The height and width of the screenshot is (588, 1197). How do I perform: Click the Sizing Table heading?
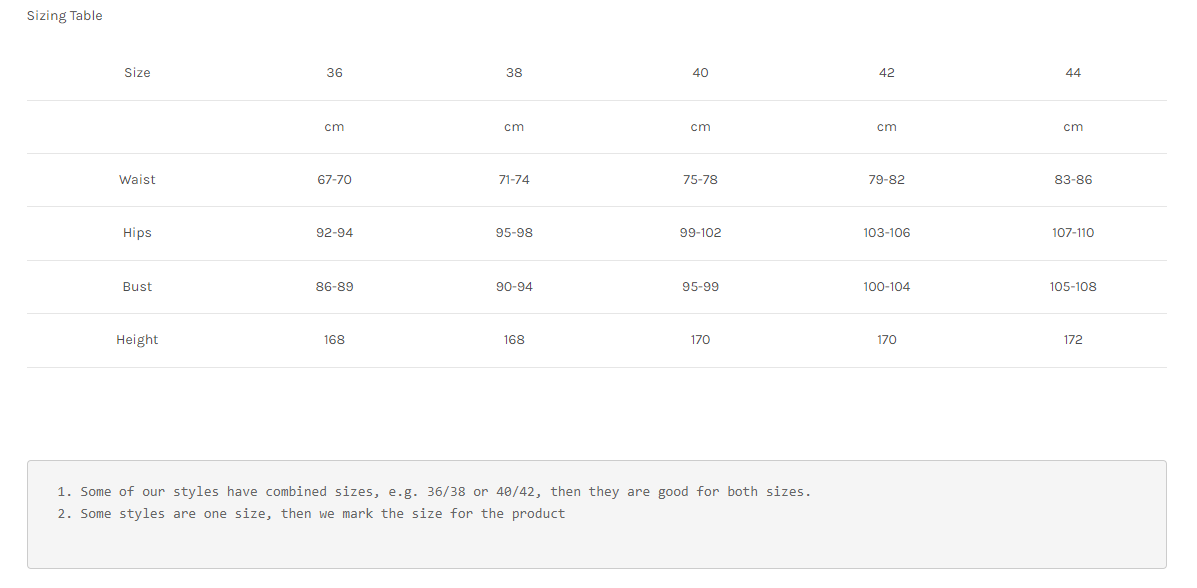64,16
